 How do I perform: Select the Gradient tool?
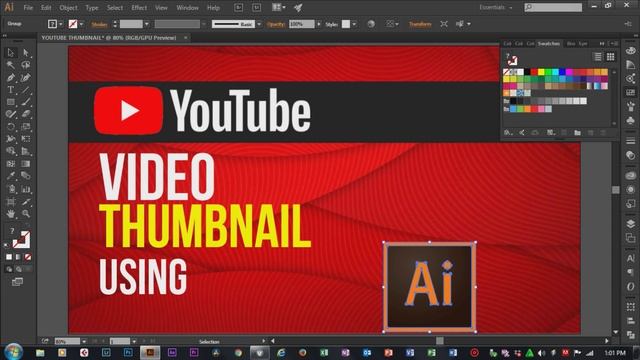coord(26,164)
